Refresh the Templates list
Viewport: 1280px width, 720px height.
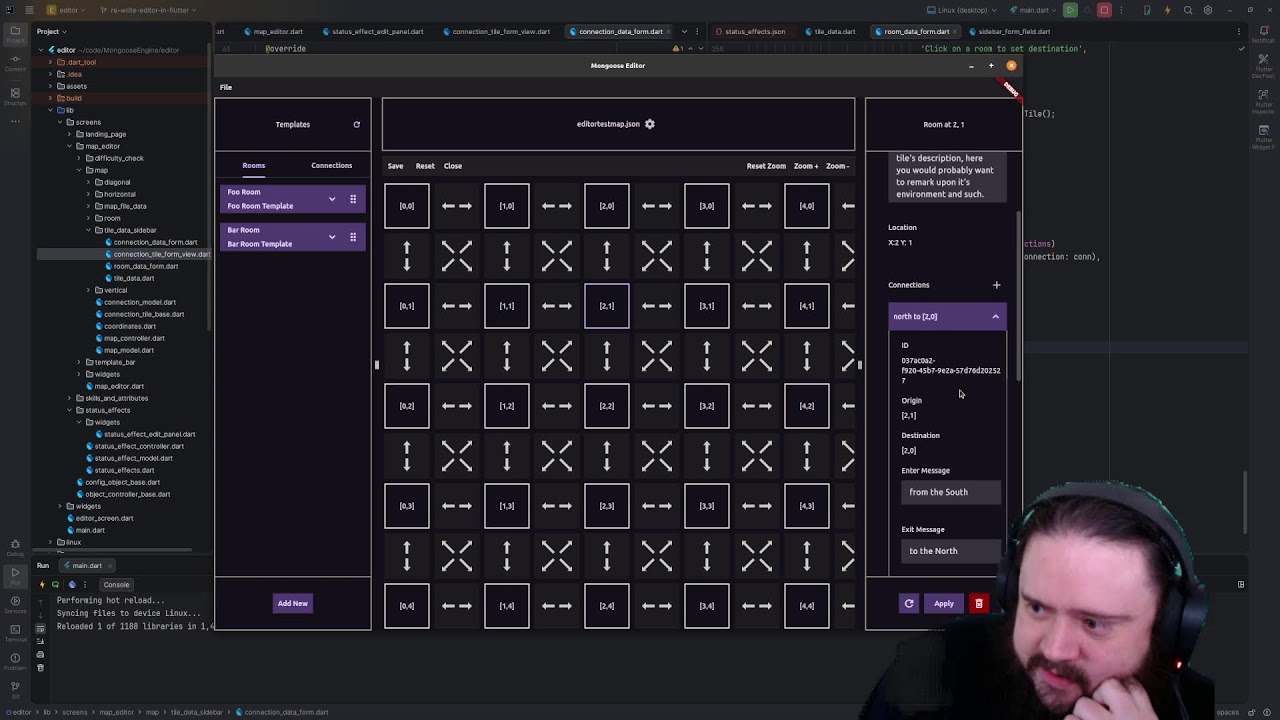(x=356, y=125)
